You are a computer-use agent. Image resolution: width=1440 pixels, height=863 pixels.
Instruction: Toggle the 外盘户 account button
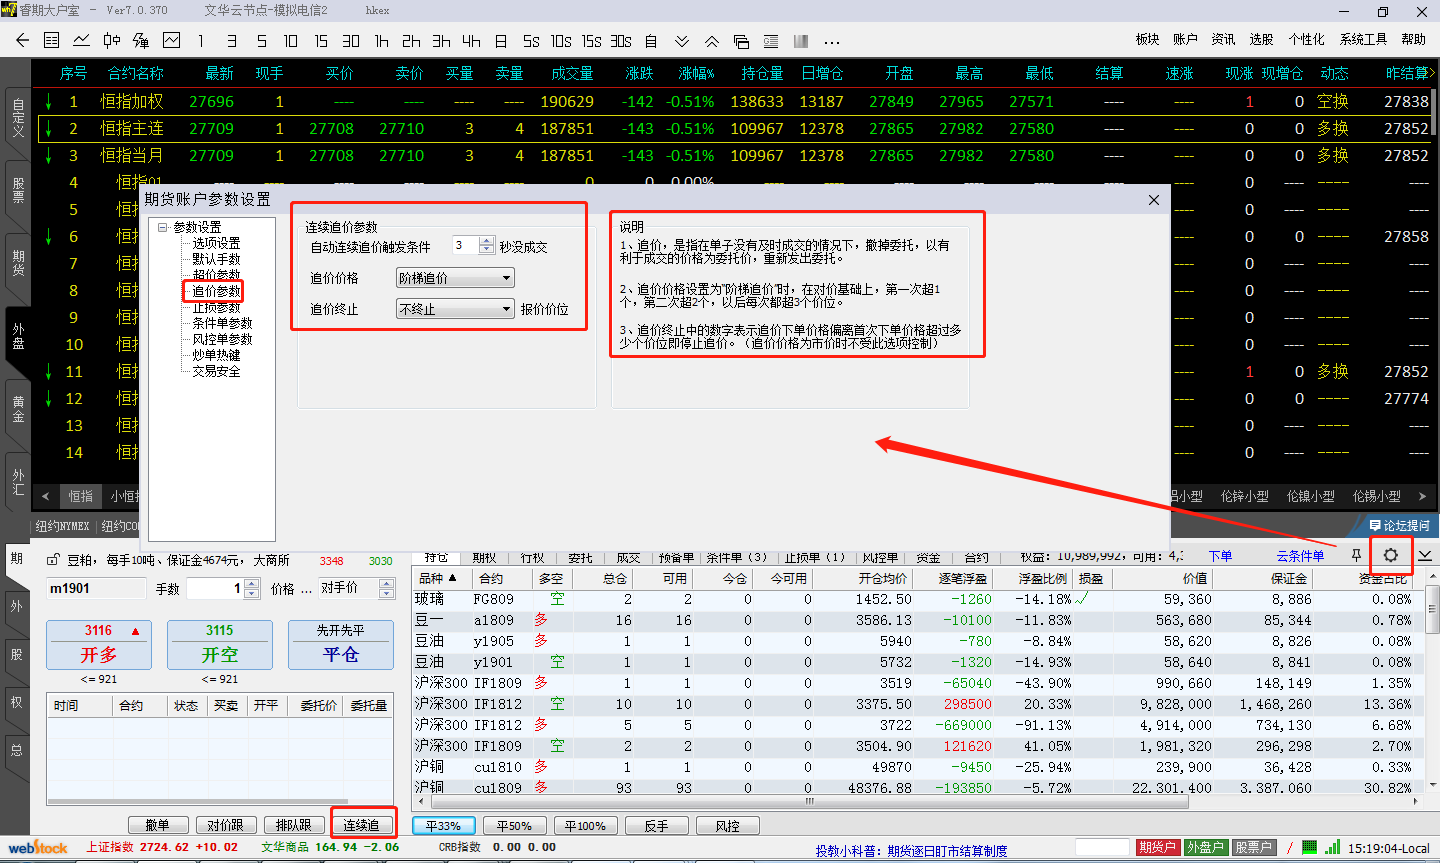click(1204, 847)
